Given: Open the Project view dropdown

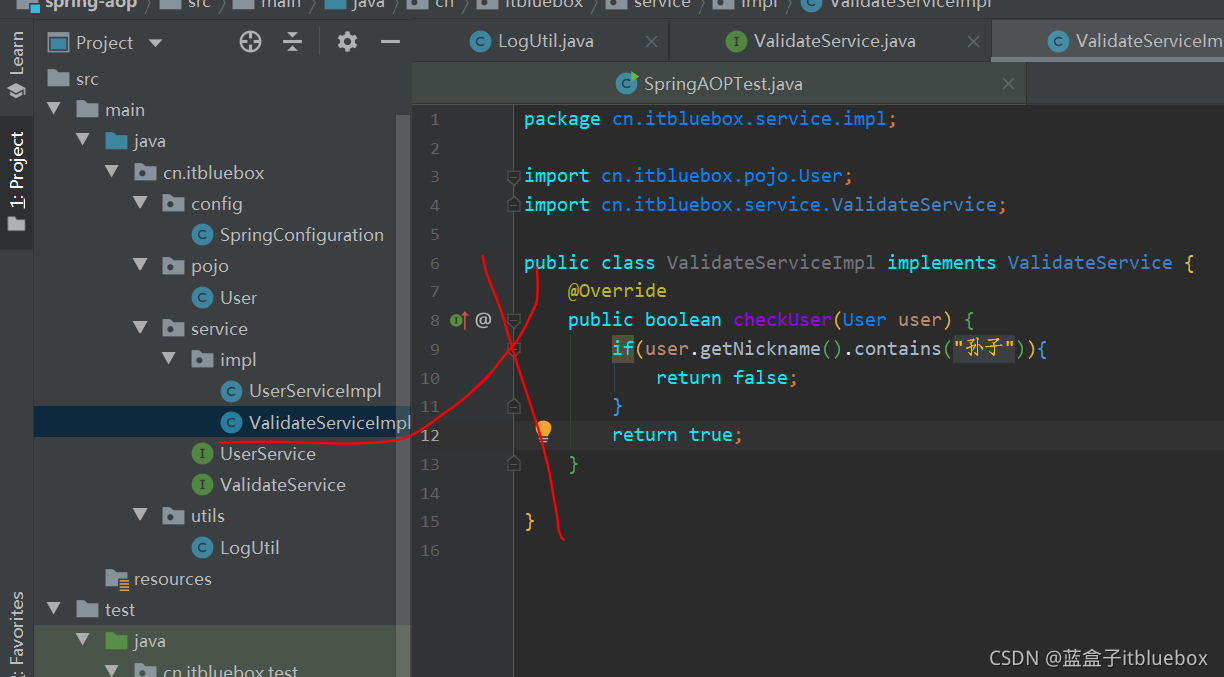Looking at the screenshot, I should click(x=155, y=43).
